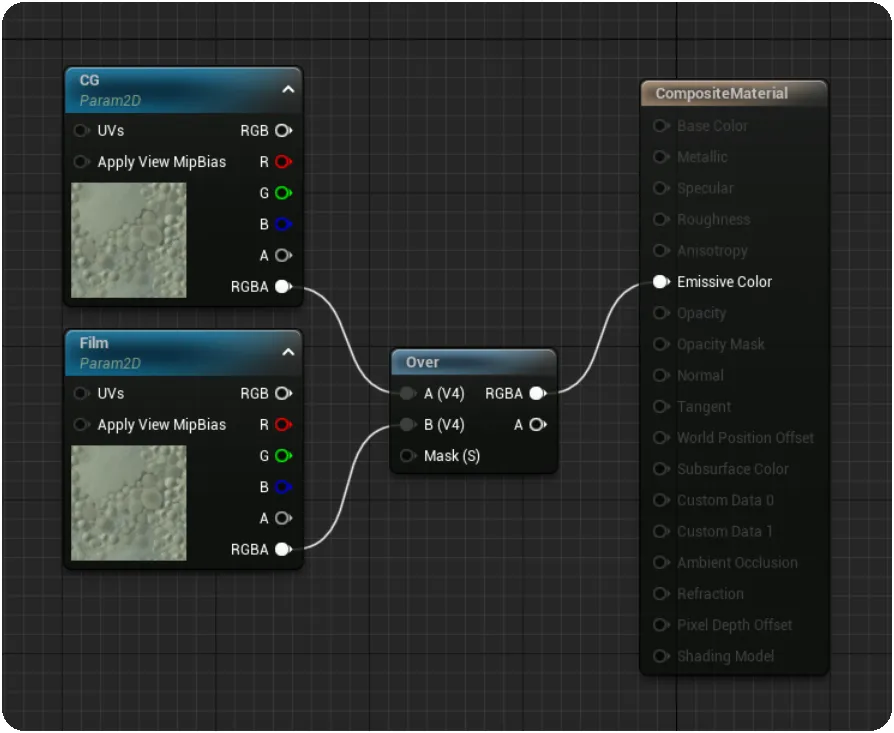Click the Over node RGBA output pin

point(538,393)
